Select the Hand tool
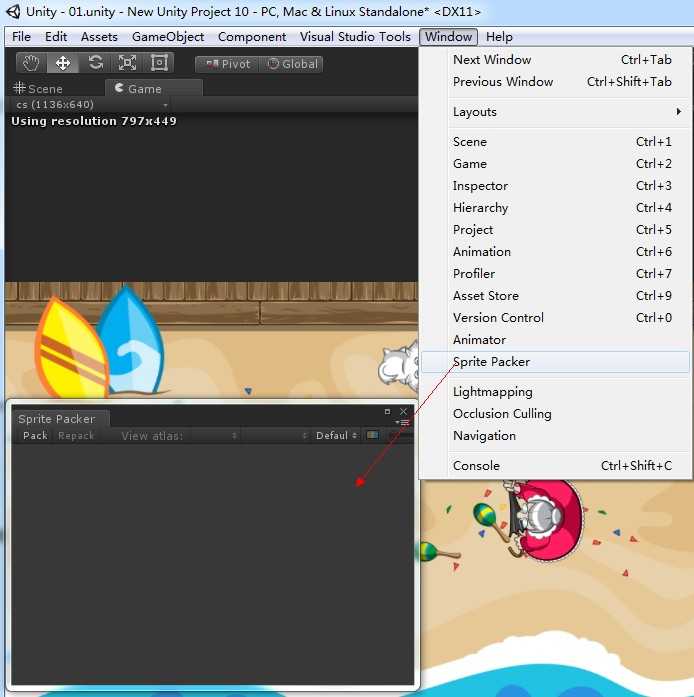This screenshot has height=697, width=694. [x=31, y=63]
